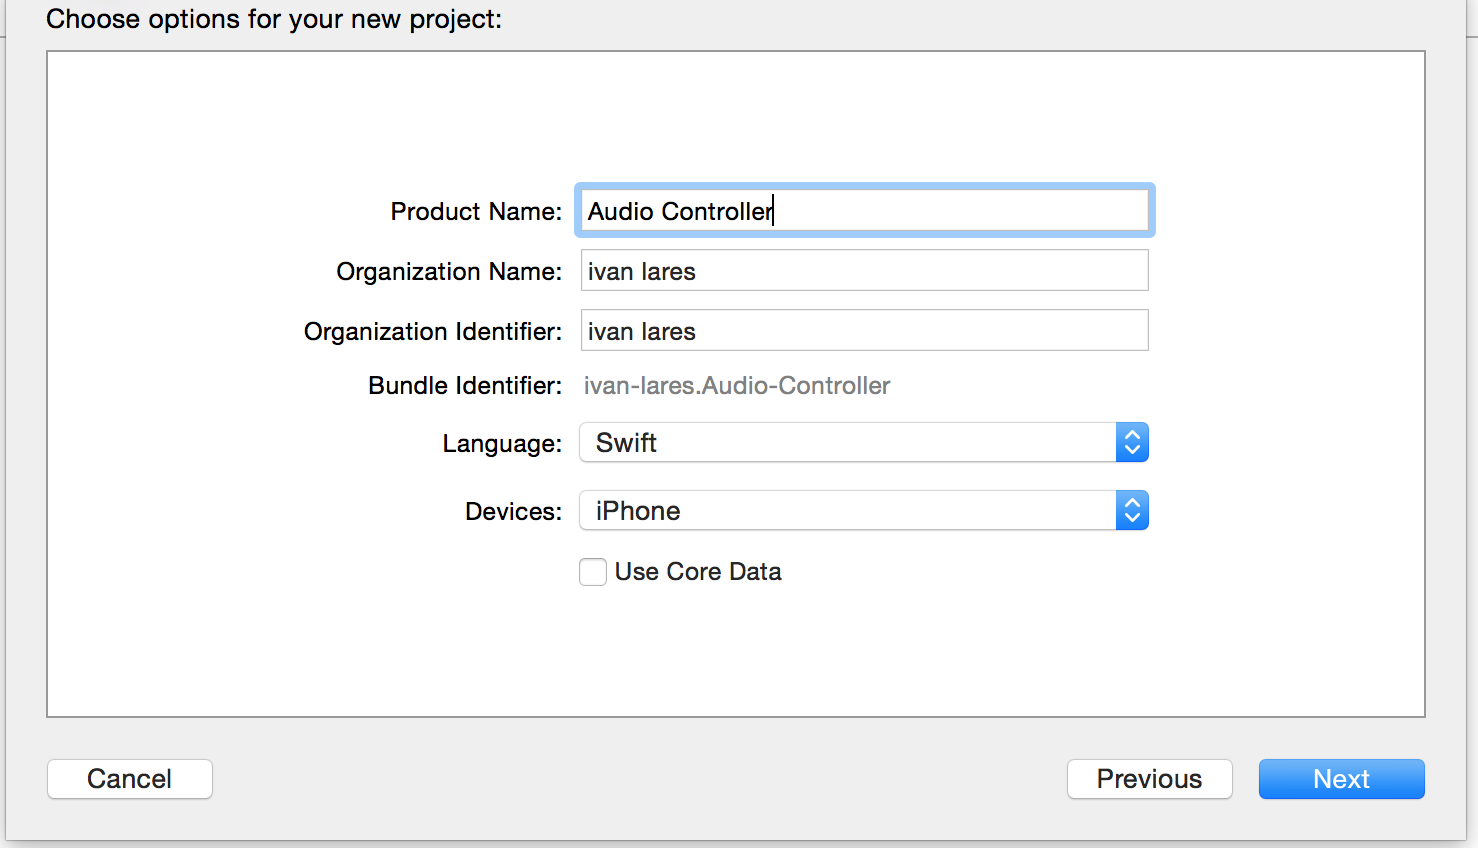1478x848 pixels.
Task: Proceed to next project setup step
Action: tap(1341, 779)
